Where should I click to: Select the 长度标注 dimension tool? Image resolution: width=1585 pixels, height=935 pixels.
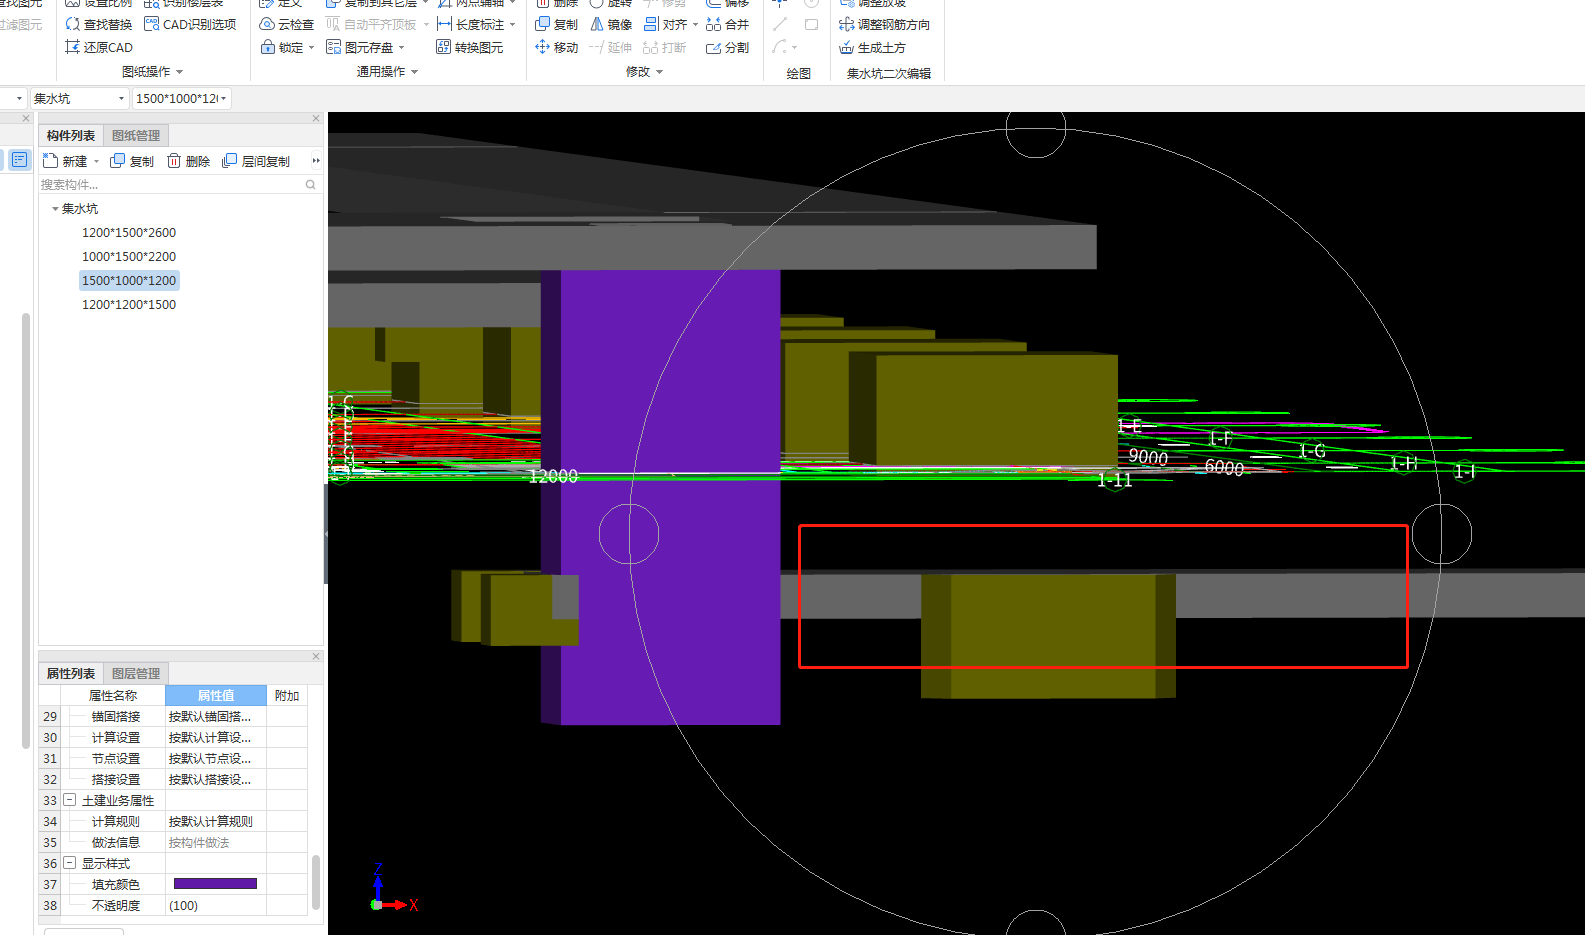(470, 24)
